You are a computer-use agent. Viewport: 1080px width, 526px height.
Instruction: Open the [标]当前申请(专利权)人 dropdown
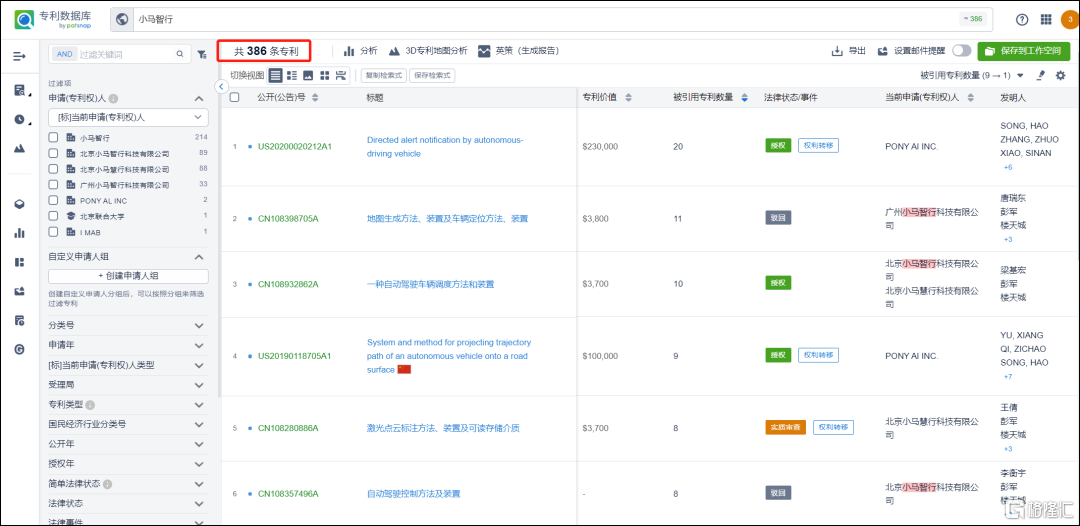[128, 118]
